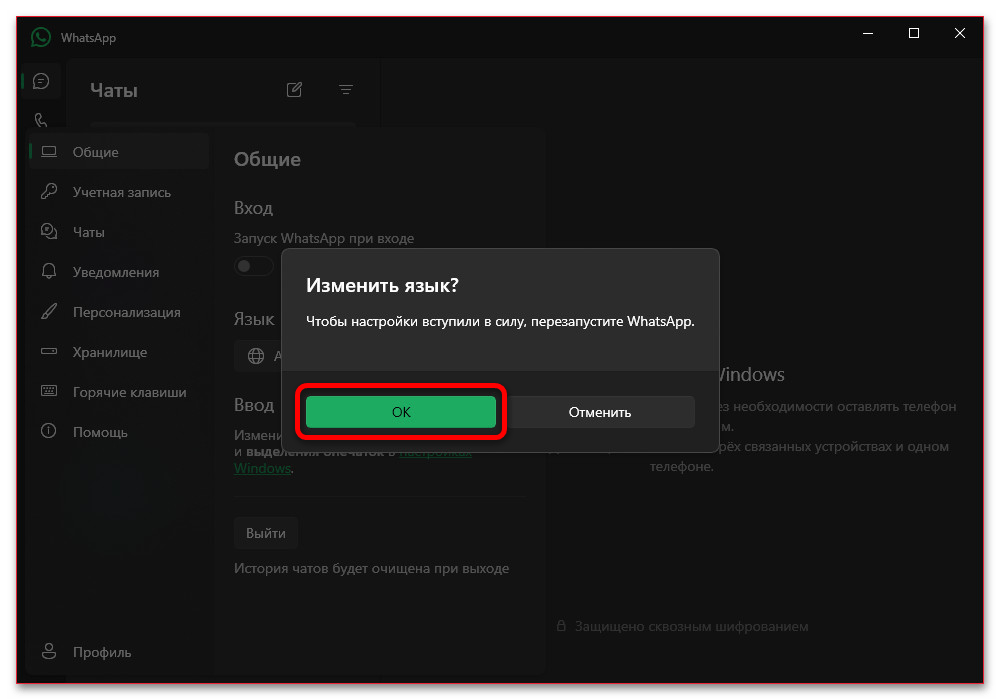Image resolution: width=1000 pixels, height=700 pixels.
Task: Click Защищено сквозным шифрованием text
Action: coord(691,626)
